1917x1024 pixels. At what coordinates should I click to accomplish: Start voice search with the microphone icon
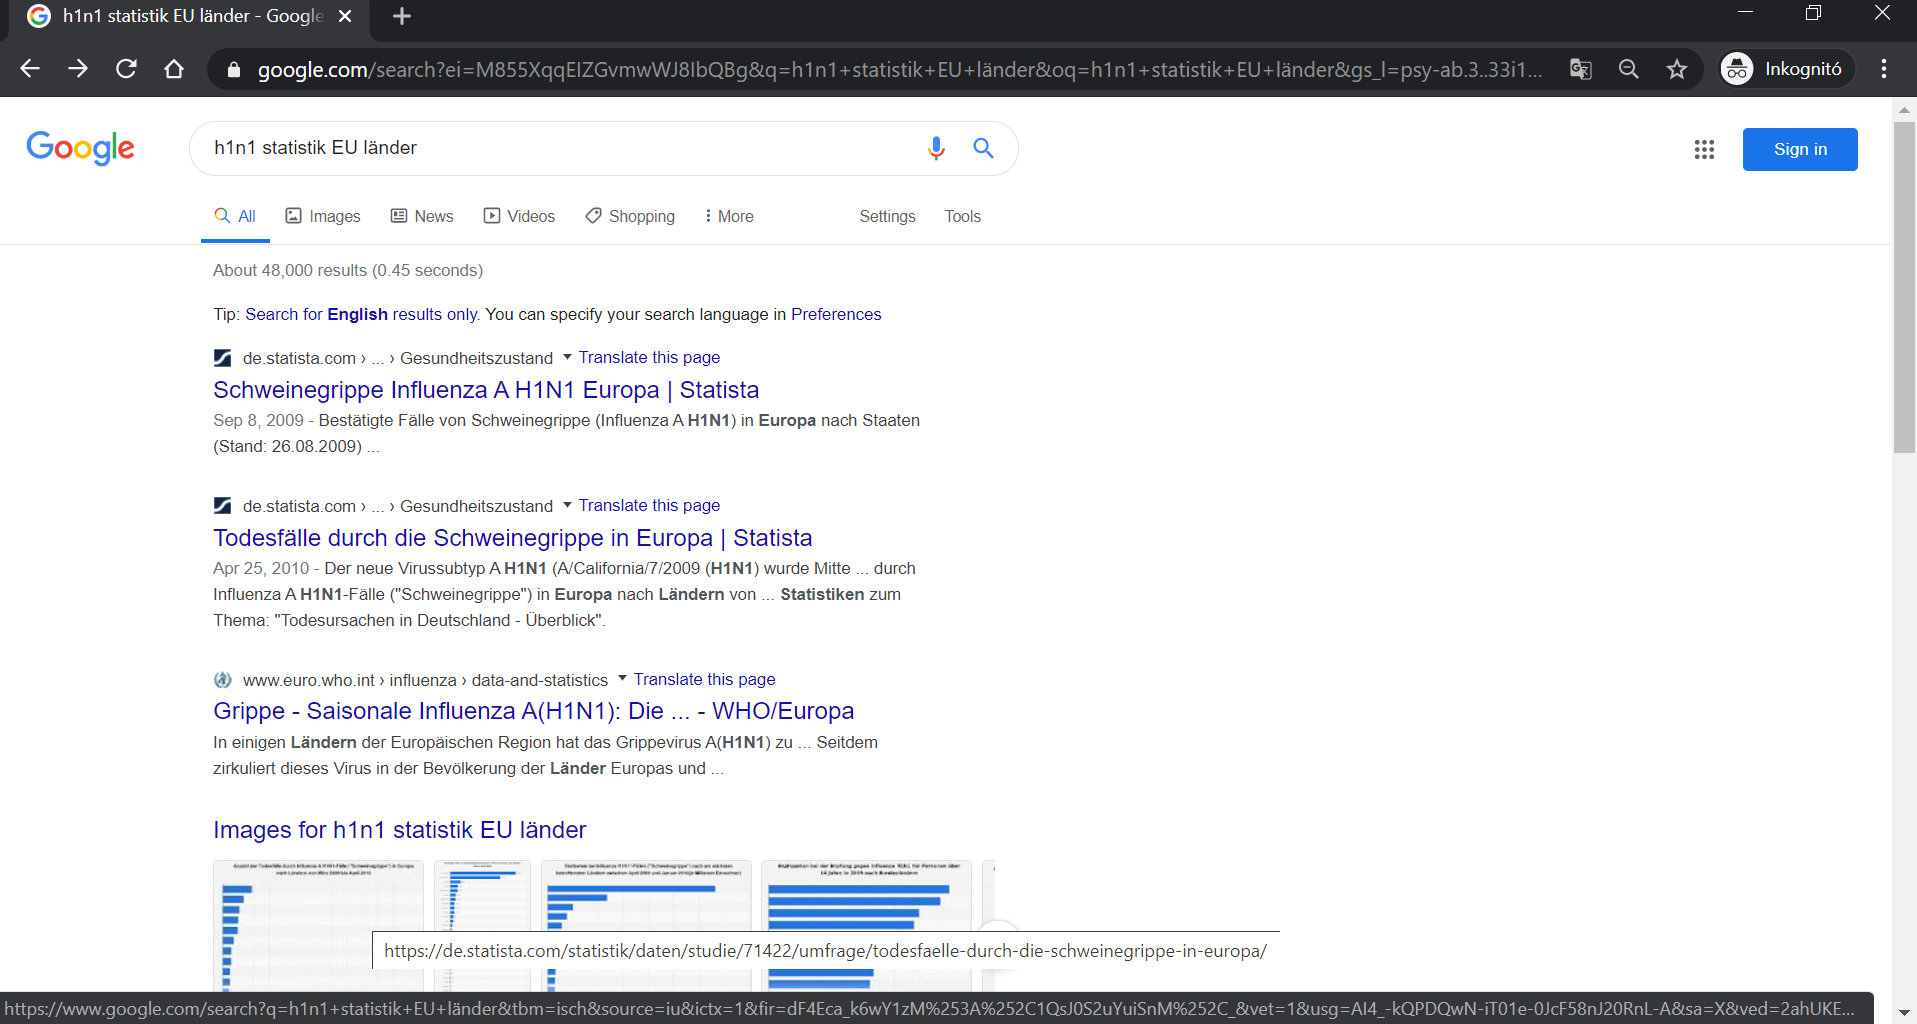click(x=936, y=148)
